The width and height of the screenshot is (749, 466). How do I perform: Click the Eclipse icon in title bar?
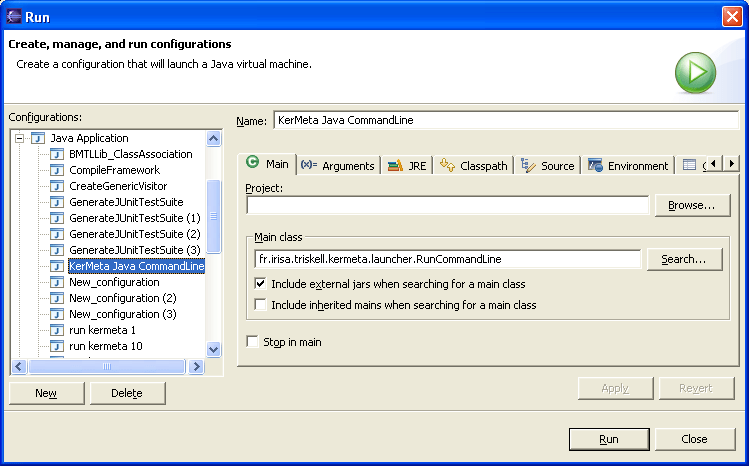14,17
